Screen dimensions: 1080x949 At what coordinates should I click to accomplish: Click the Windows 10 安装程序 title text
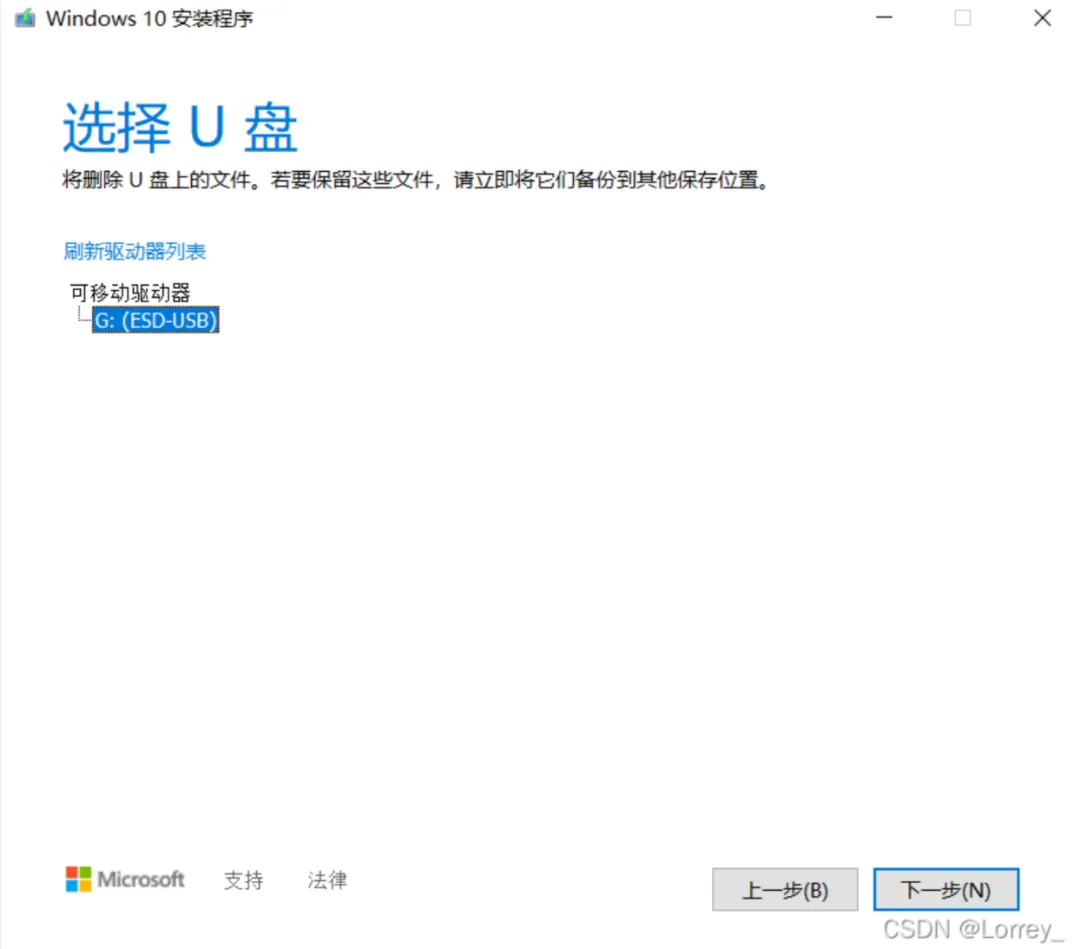pyautogui.click(x=150, y=19)
